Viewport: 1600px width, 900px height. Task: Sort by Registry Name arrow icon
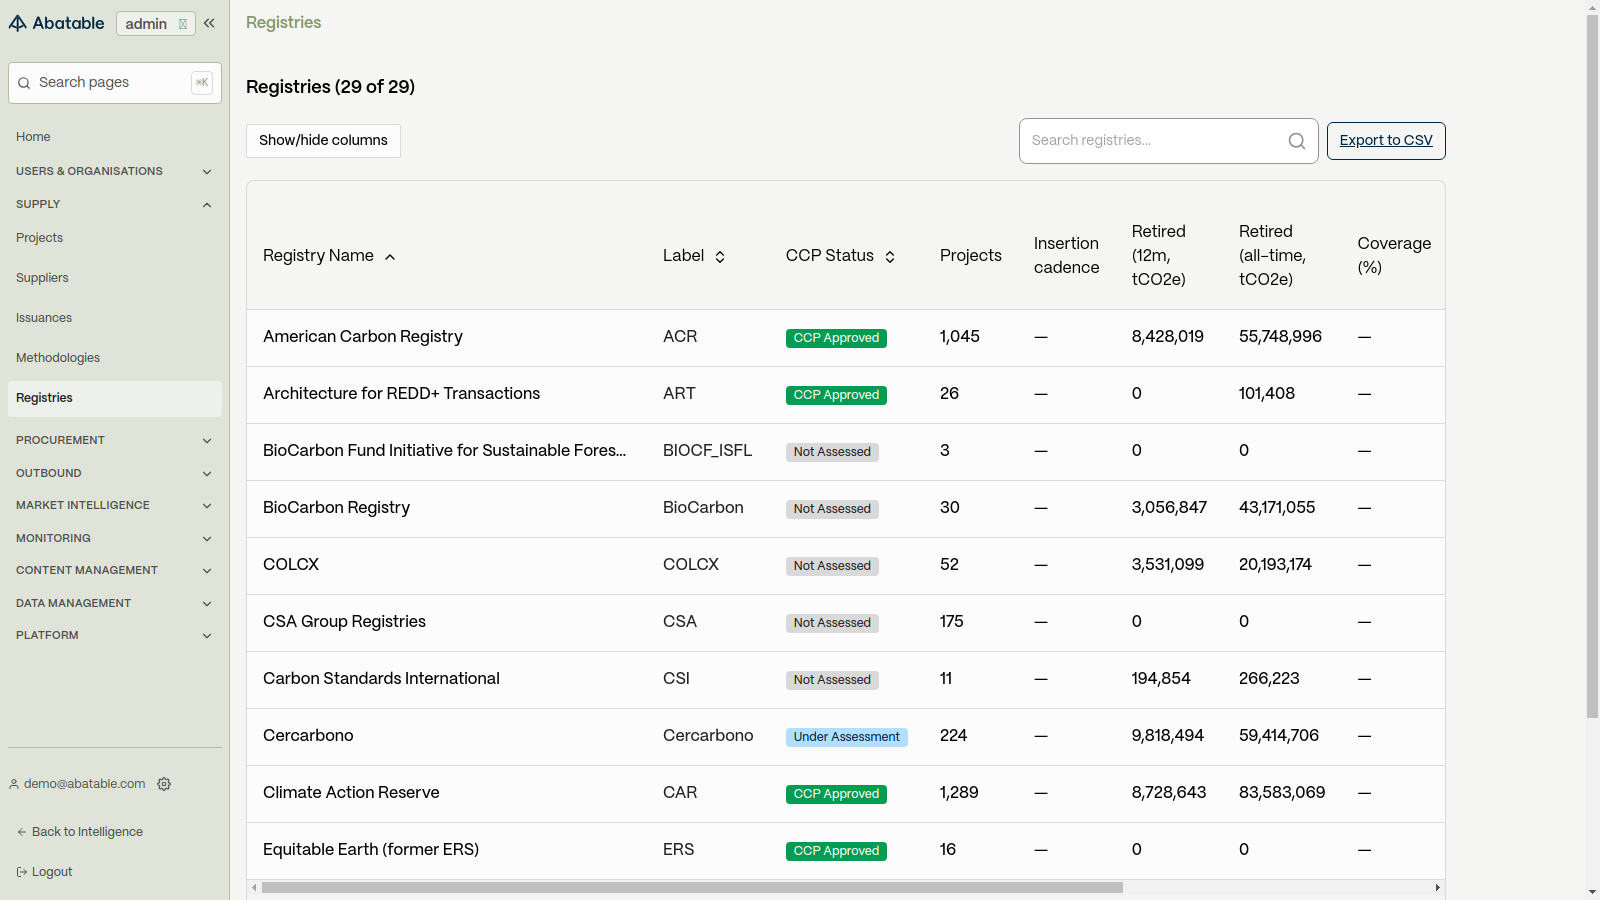tap(390, 257)
